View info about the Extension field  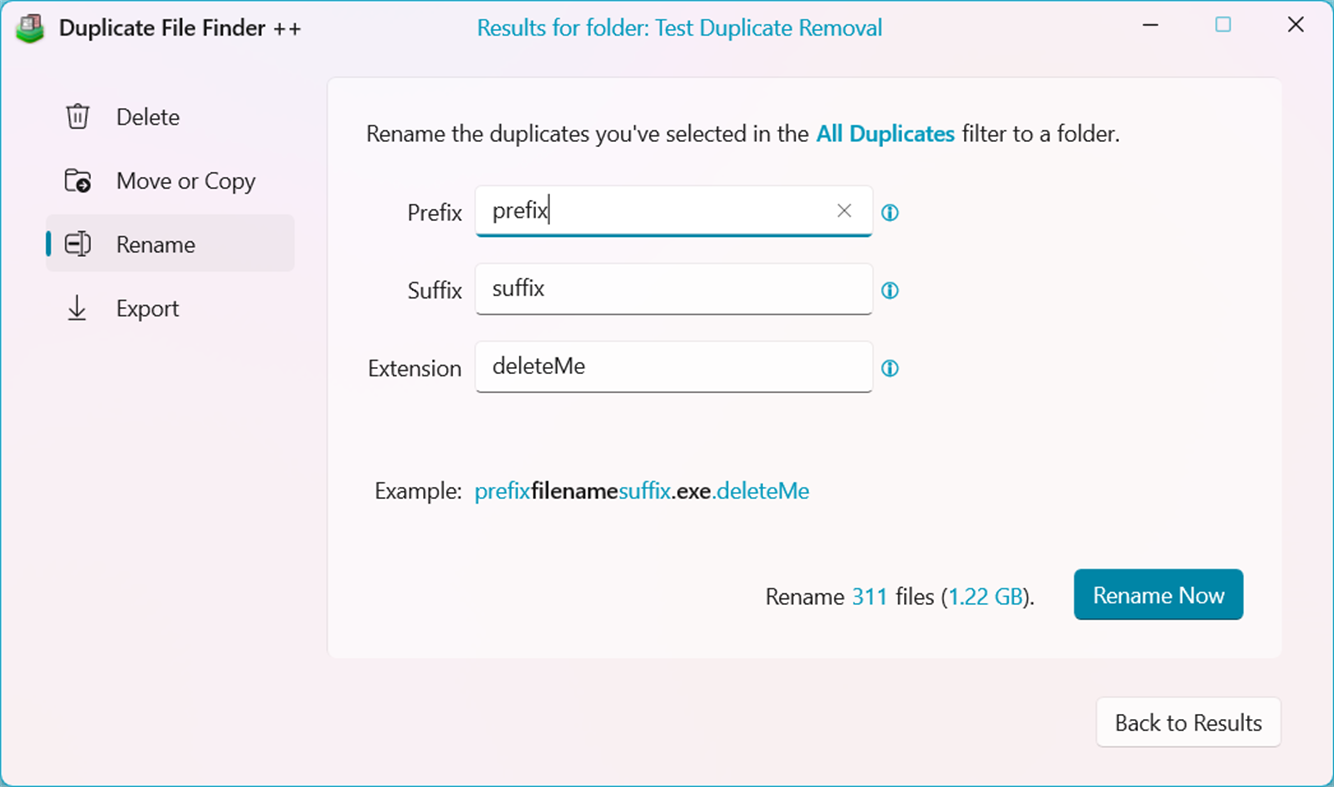(x=890, y=368)
